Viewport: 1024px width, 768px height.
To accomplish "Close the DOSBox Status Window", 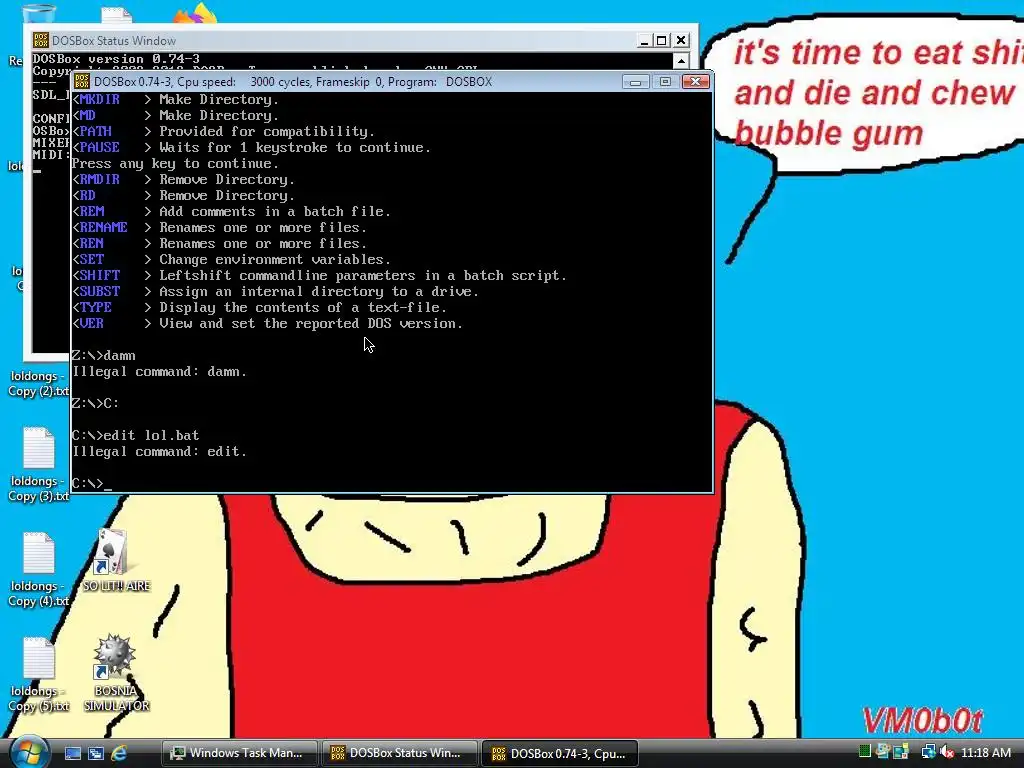I will pyautogui.click(x=681, y=40).
